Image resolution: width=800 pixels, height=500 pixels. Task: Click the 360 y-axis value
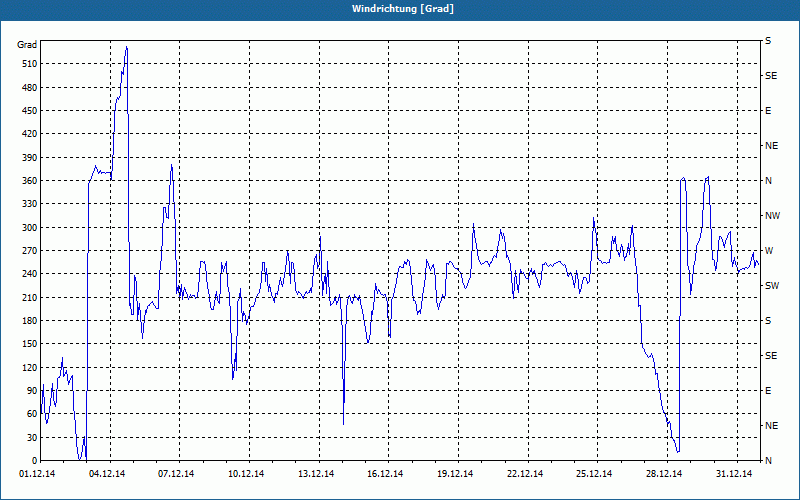tap(31, 181)
